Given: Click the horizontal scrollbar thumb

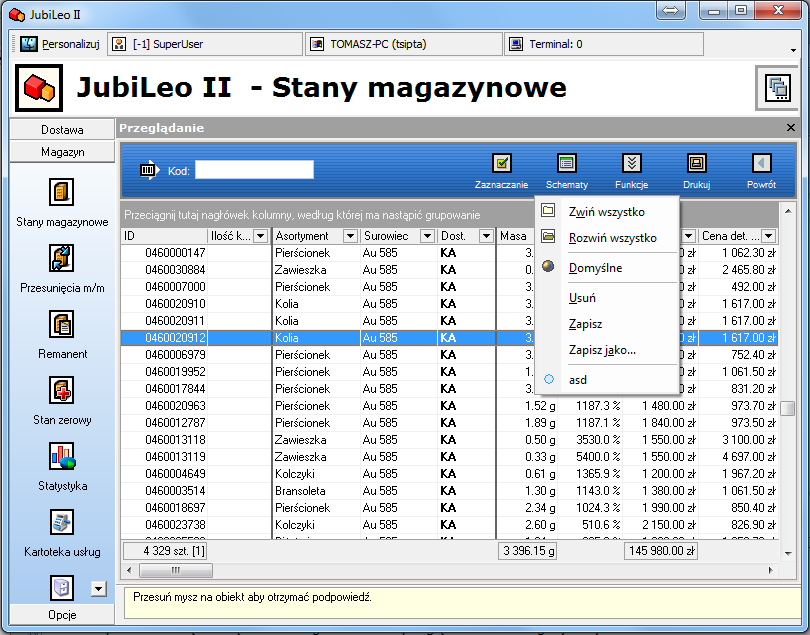Looking at the screenshot, I should click(x=176, y=570).
